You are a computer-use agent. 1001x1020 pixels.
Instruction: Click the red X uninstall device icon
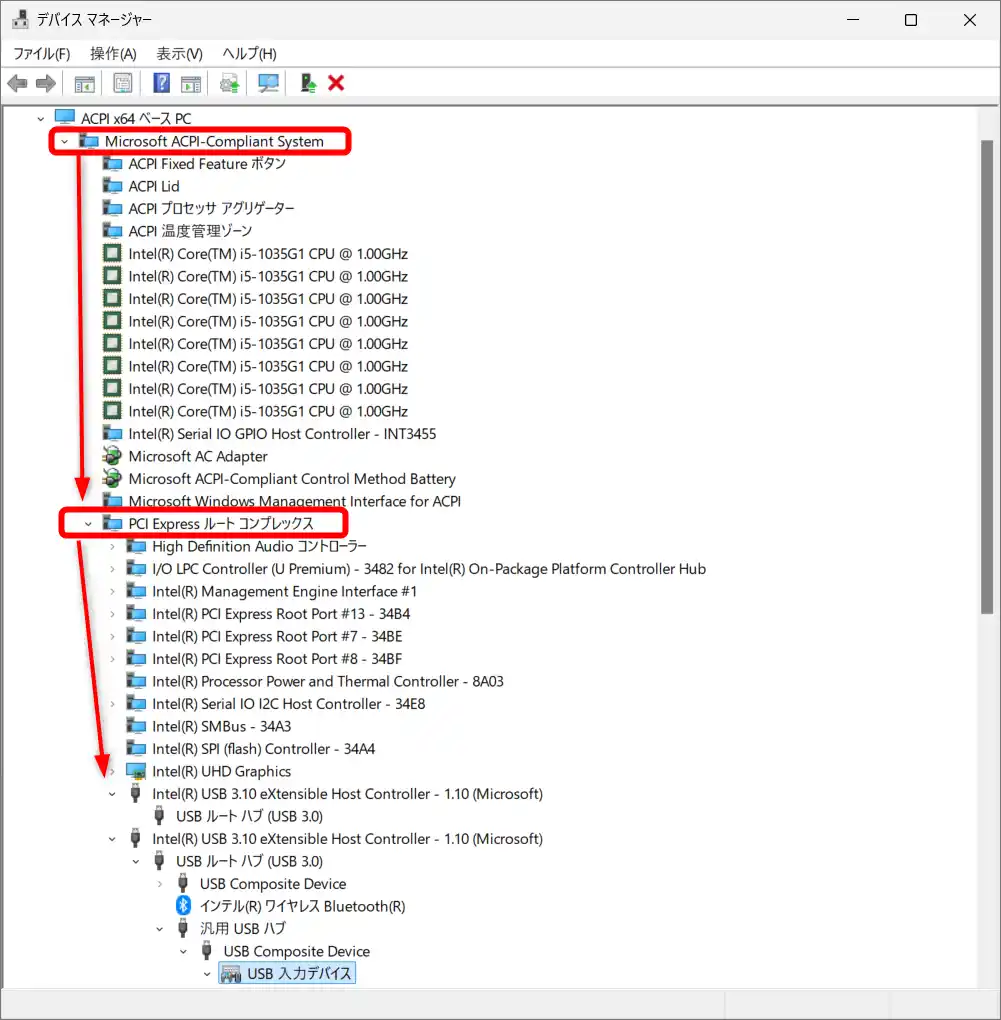[336, 83]
